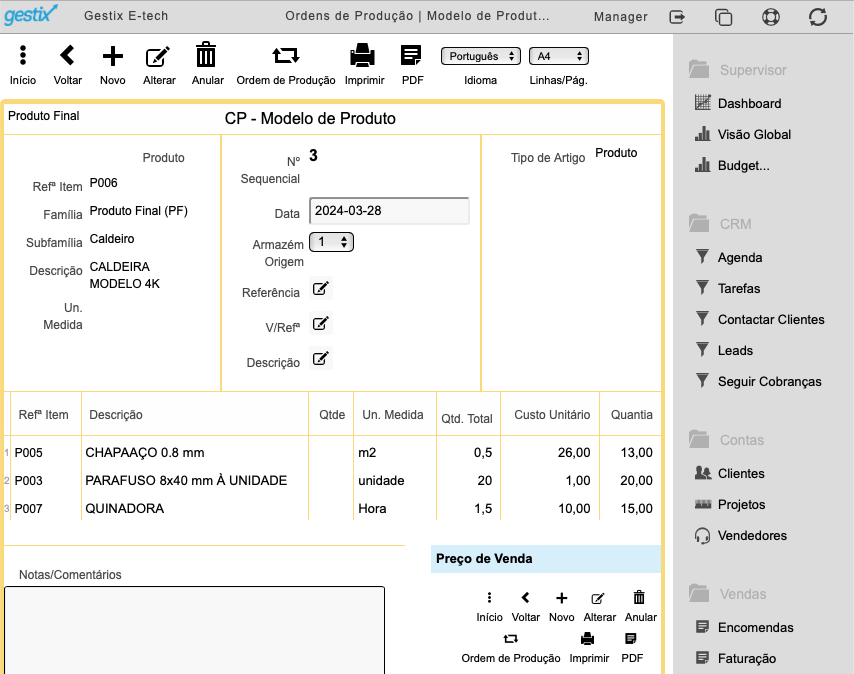Open Tarefas in the sidebar
This screenshot has width=854, height=674.
(728, 288)
